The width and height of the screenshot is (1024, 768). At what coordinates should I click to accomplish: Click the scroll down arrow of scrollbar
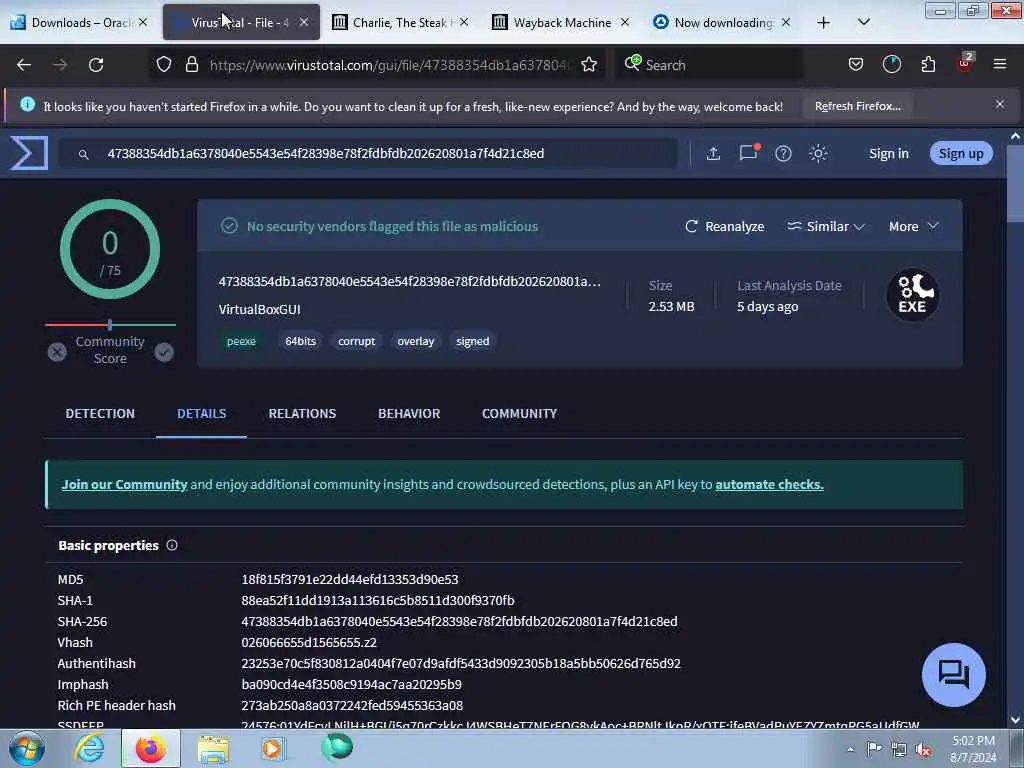click(1015, 720)
